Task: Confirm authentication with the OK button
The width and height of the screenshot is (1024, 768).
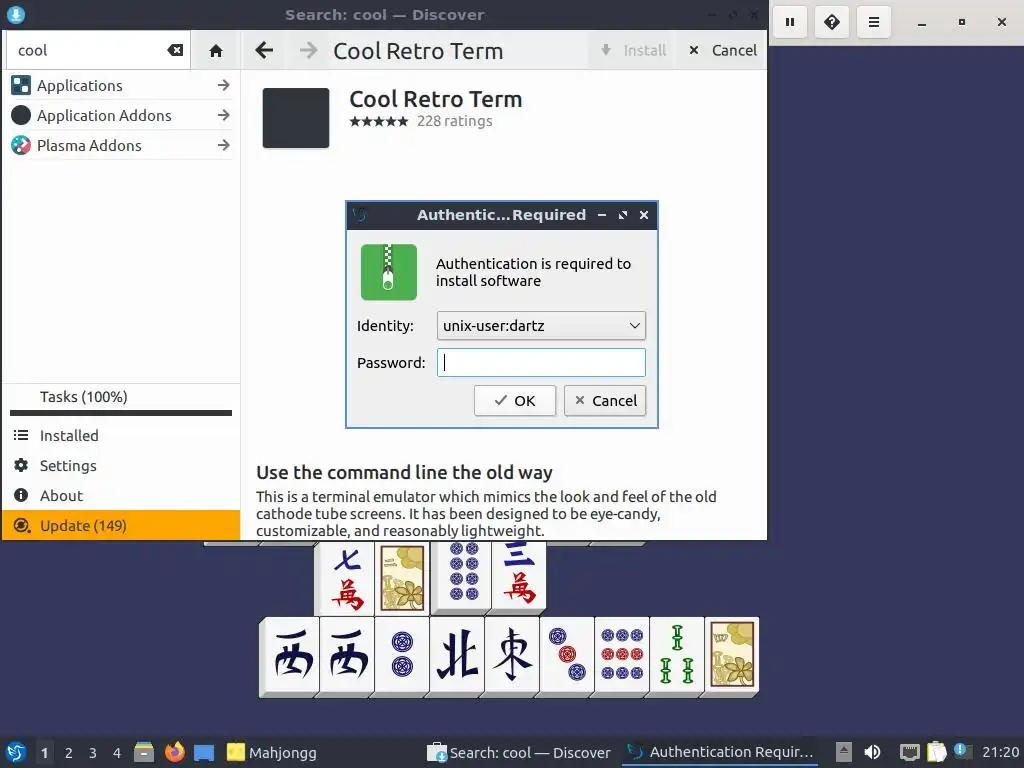Action: click(515, 400)
